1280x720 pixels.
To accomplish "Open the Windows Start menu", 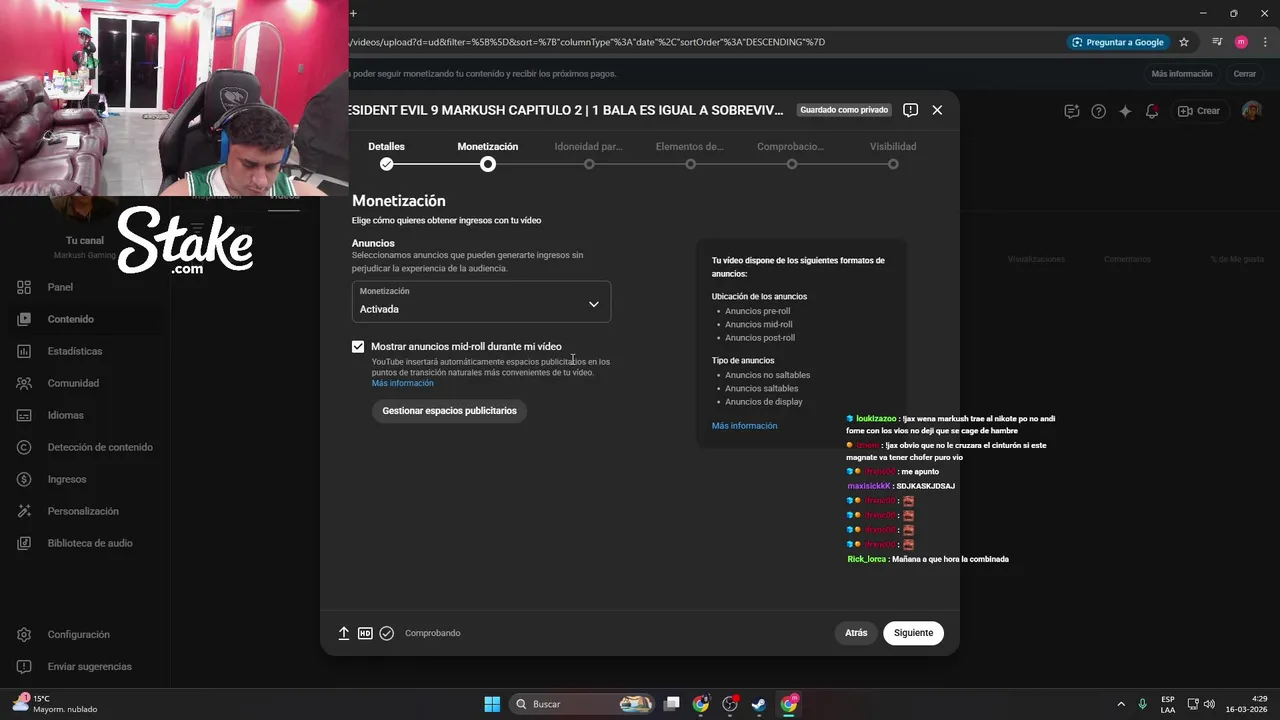I will point(492,704).
